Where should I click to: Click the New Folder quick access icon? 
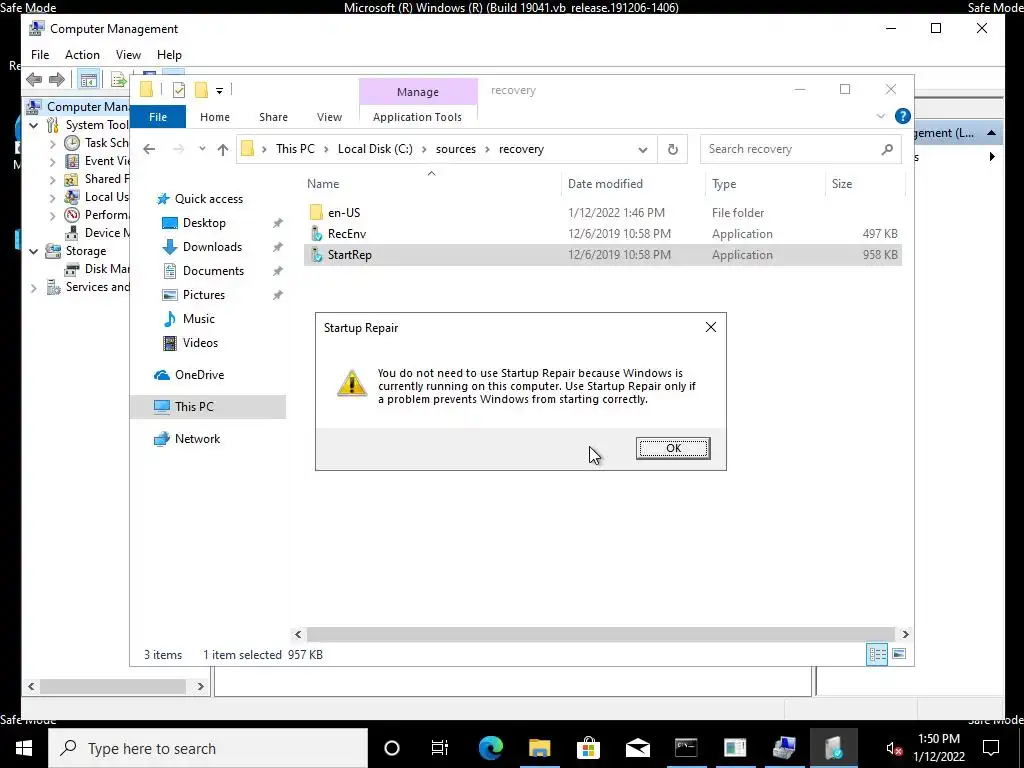[201, 90]
